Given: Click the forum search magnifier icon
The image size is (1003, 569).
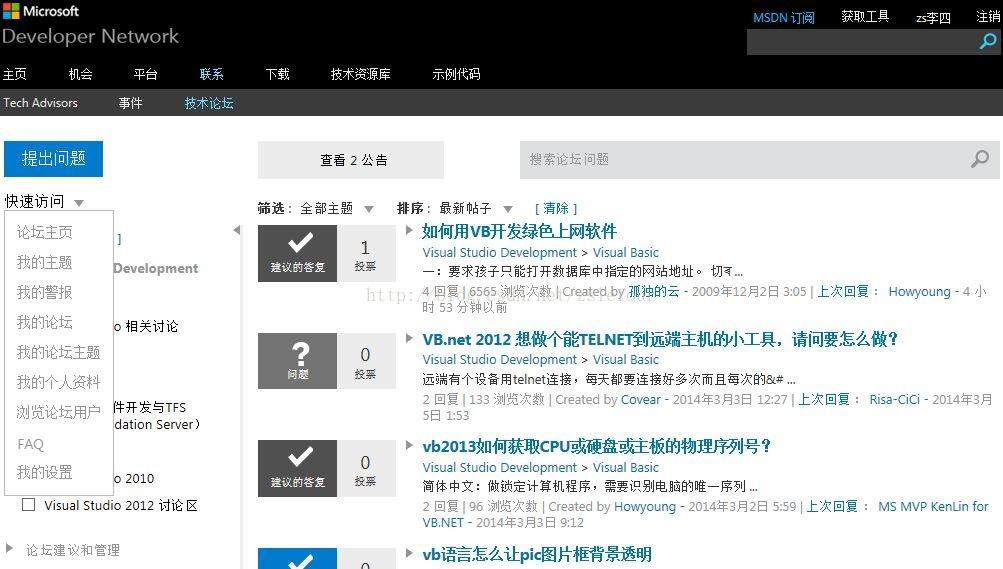Looking at the screenshot, I should tap(979, 159).
